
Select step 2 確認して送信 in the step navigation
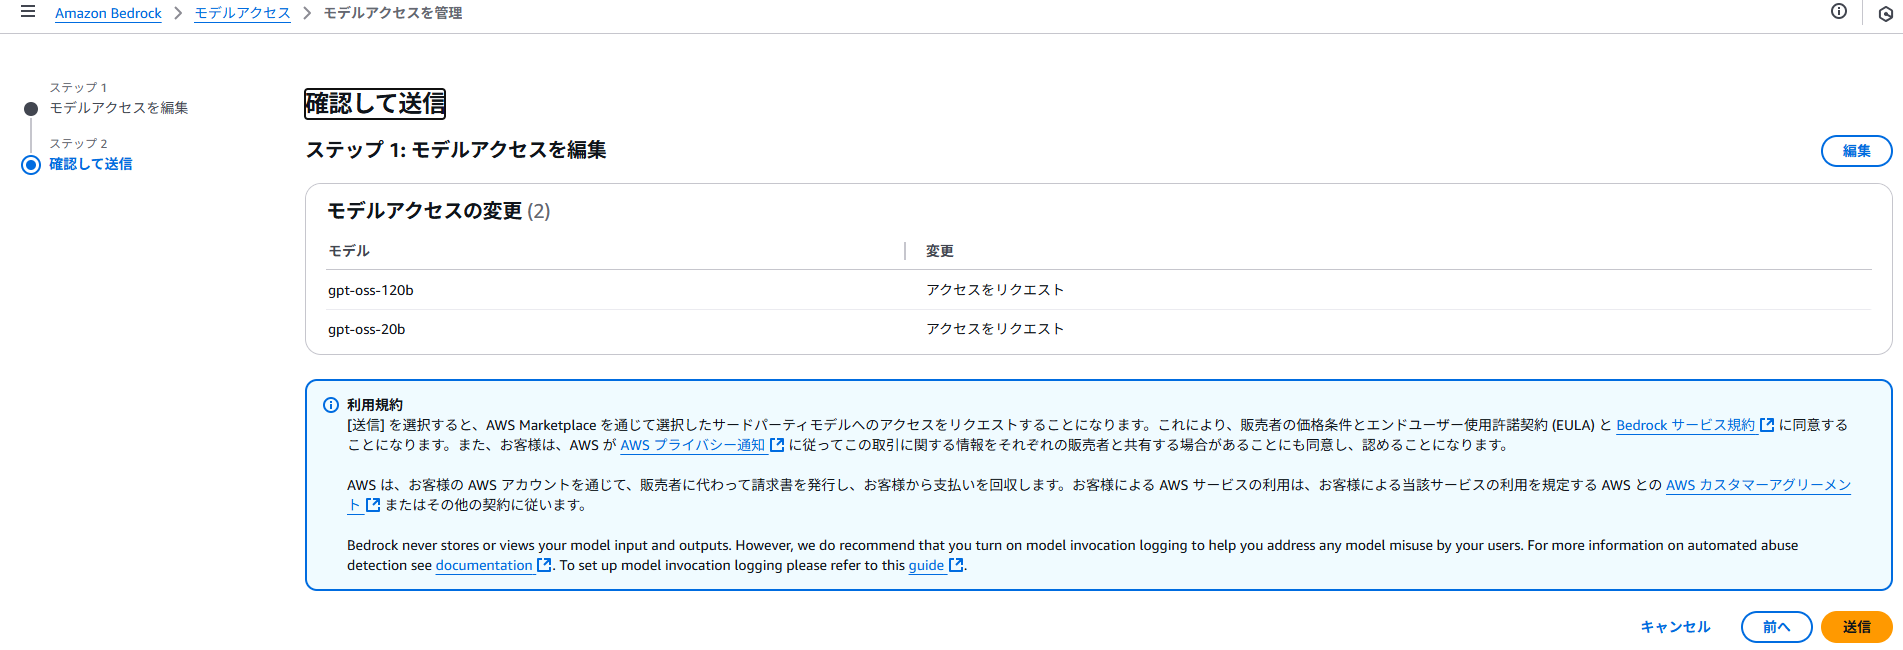click(91, 164)
